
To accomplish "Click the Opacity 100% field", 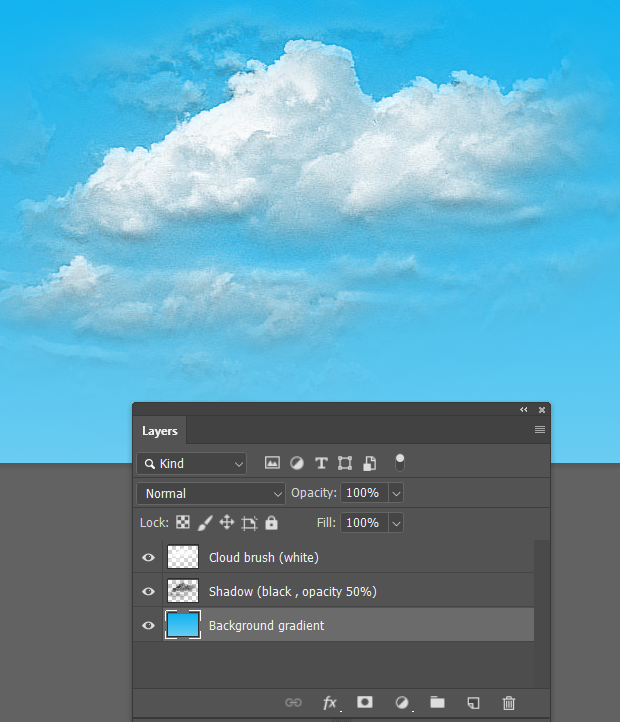I will point(364,493).
